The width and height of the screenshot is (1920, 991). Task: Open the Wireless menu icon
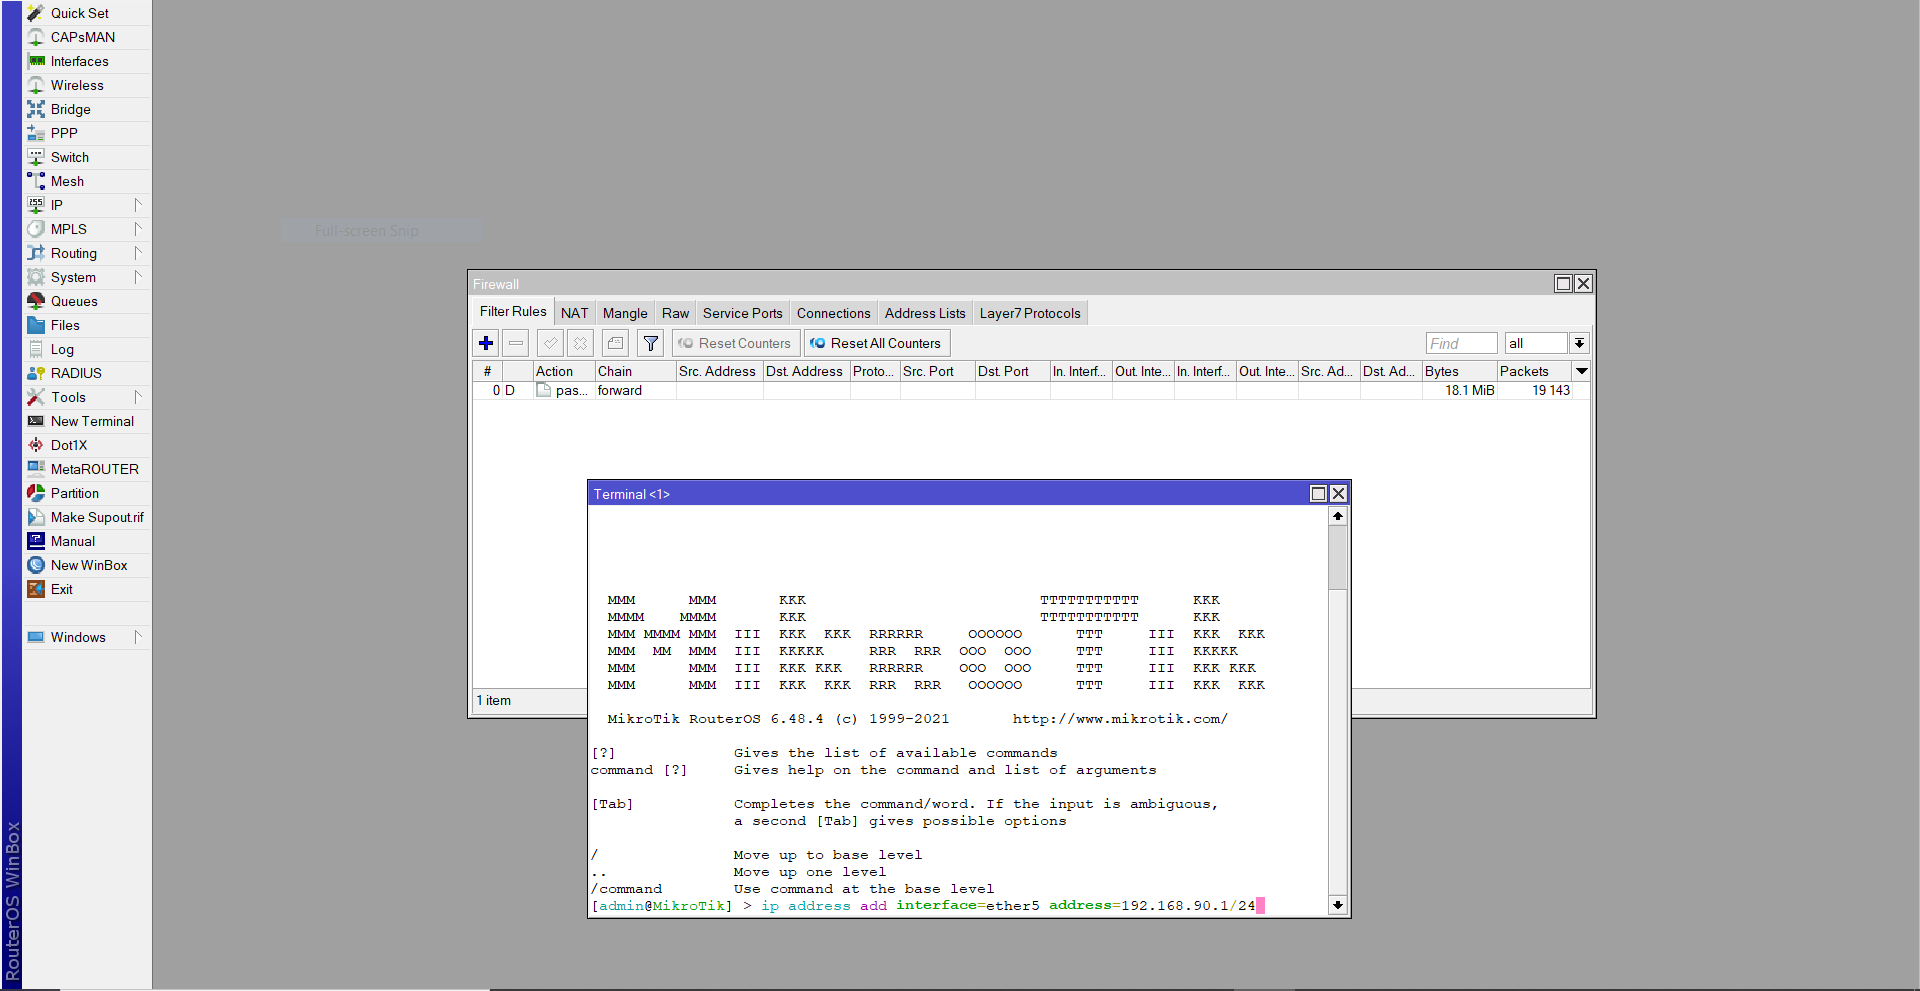coord(36,85)
